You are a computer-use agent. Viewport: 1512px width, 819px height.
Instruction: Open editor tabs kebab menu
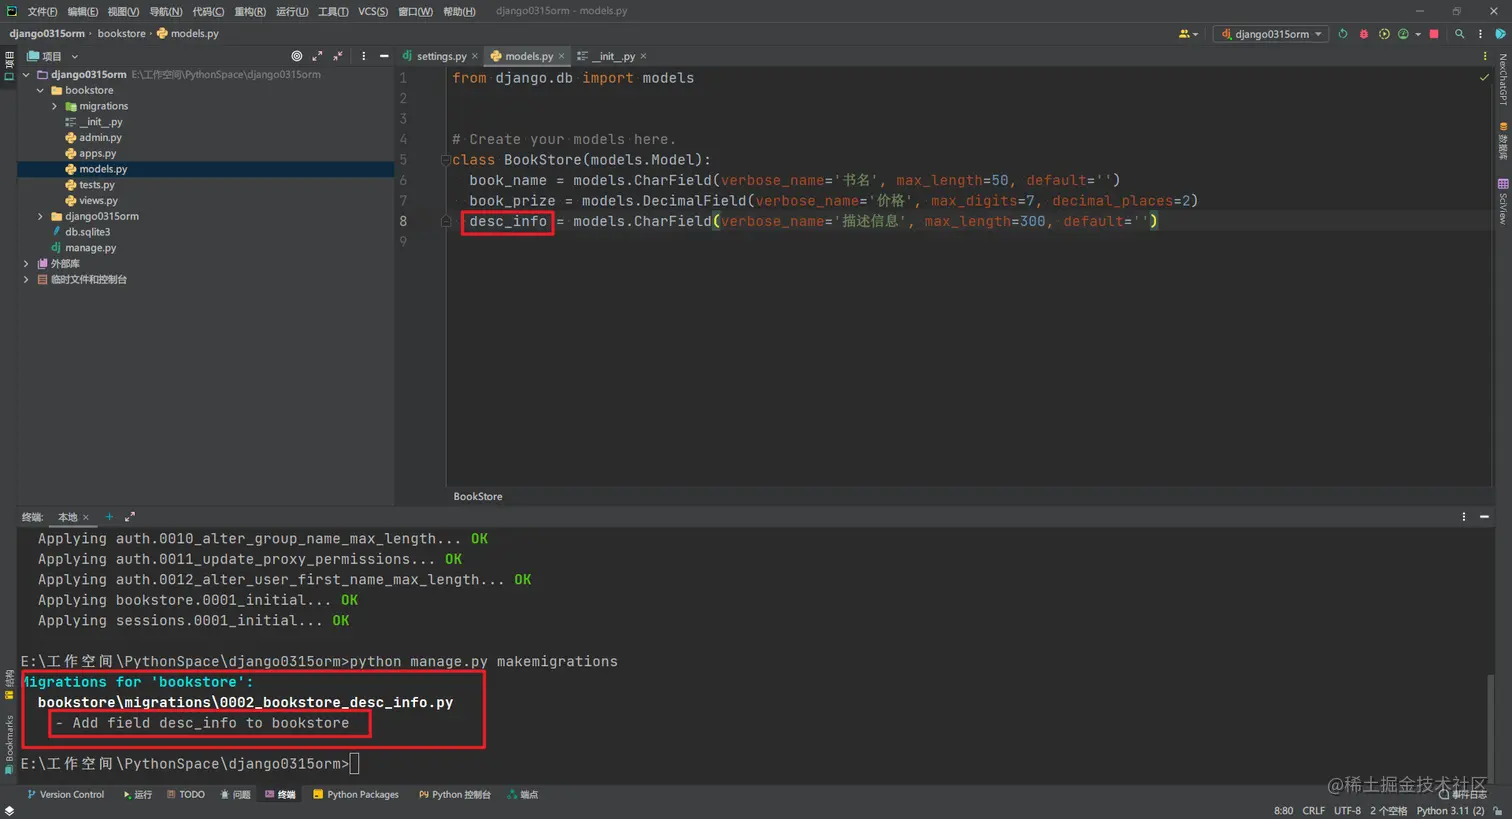1484,56
